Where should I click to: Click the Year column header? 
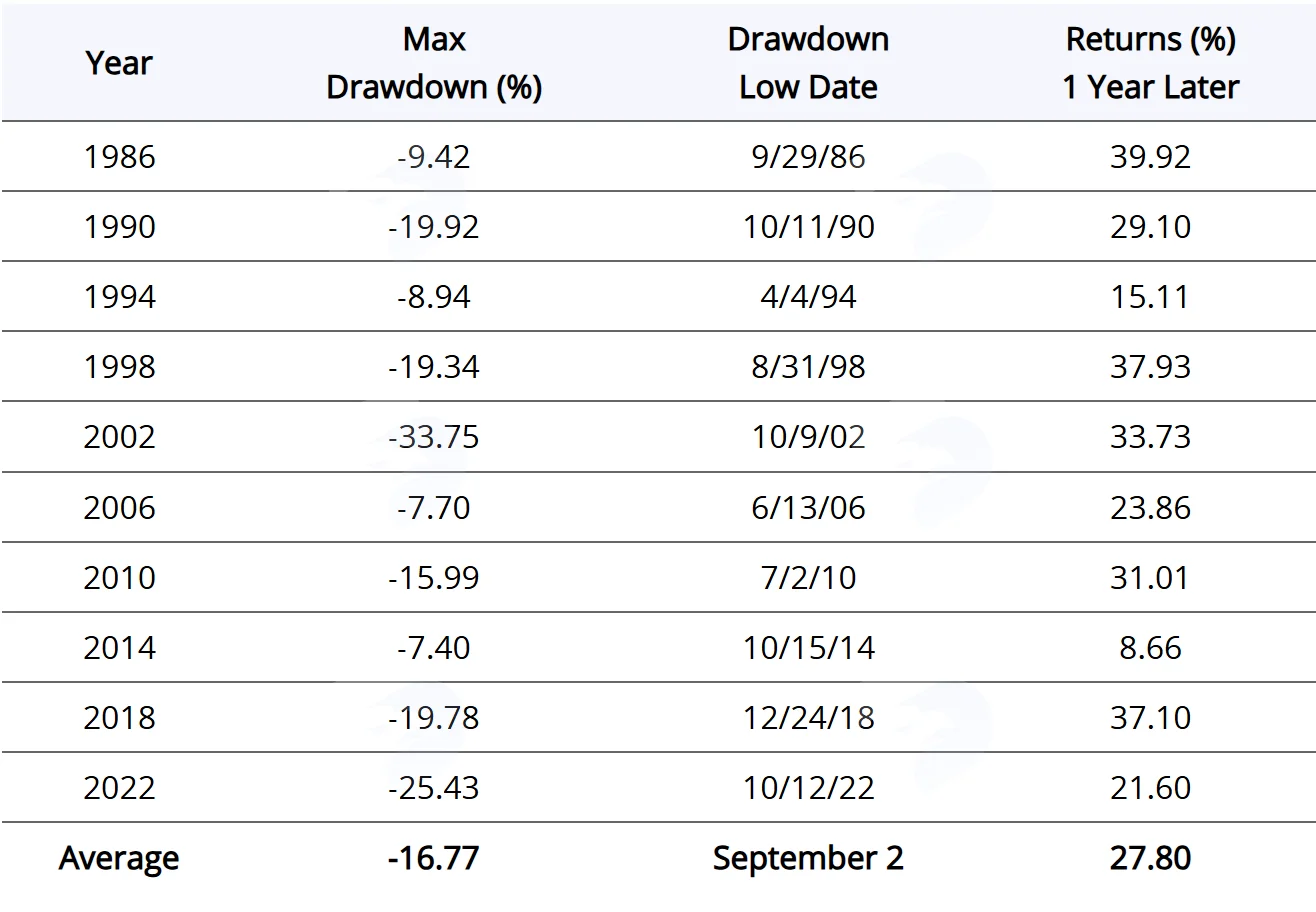119,63
